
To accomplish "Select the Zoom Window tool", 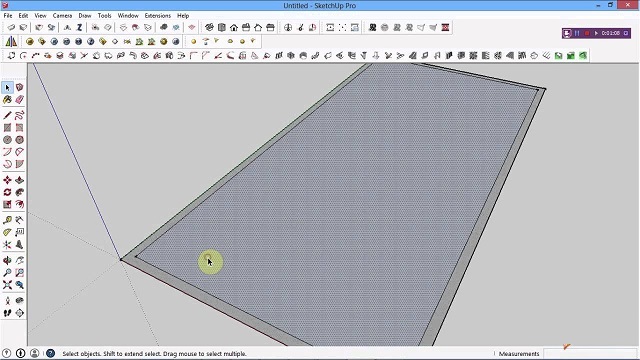I will [x=19, y=273].
